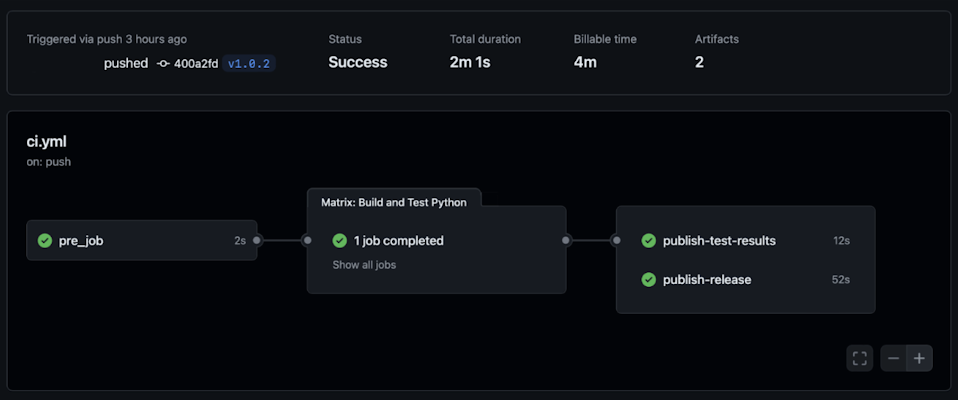Click the green check beside 1 job completed
This screenshot has width=958, height=400.
(340, 241)
